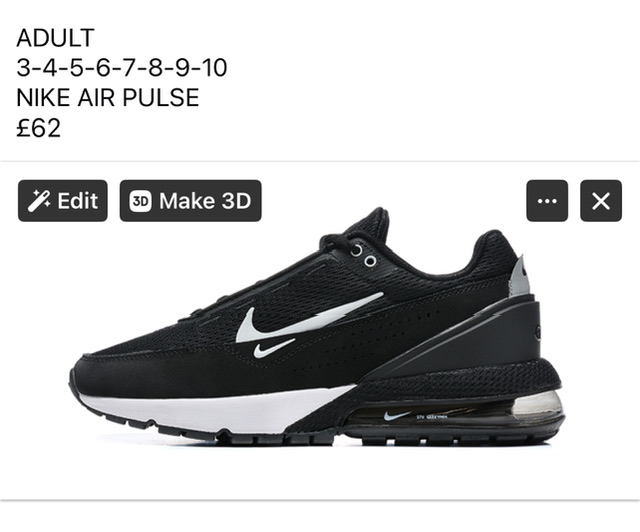Click the ADULT text line
Image resolution: width=640 pixels, height=532 pixels.
tap(56, 38)
